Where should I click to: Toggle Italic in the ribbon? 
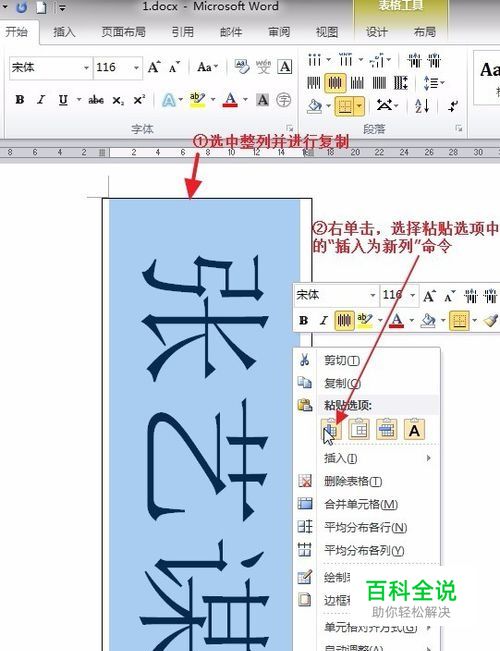pyautogui.click(x=41, y=100)
